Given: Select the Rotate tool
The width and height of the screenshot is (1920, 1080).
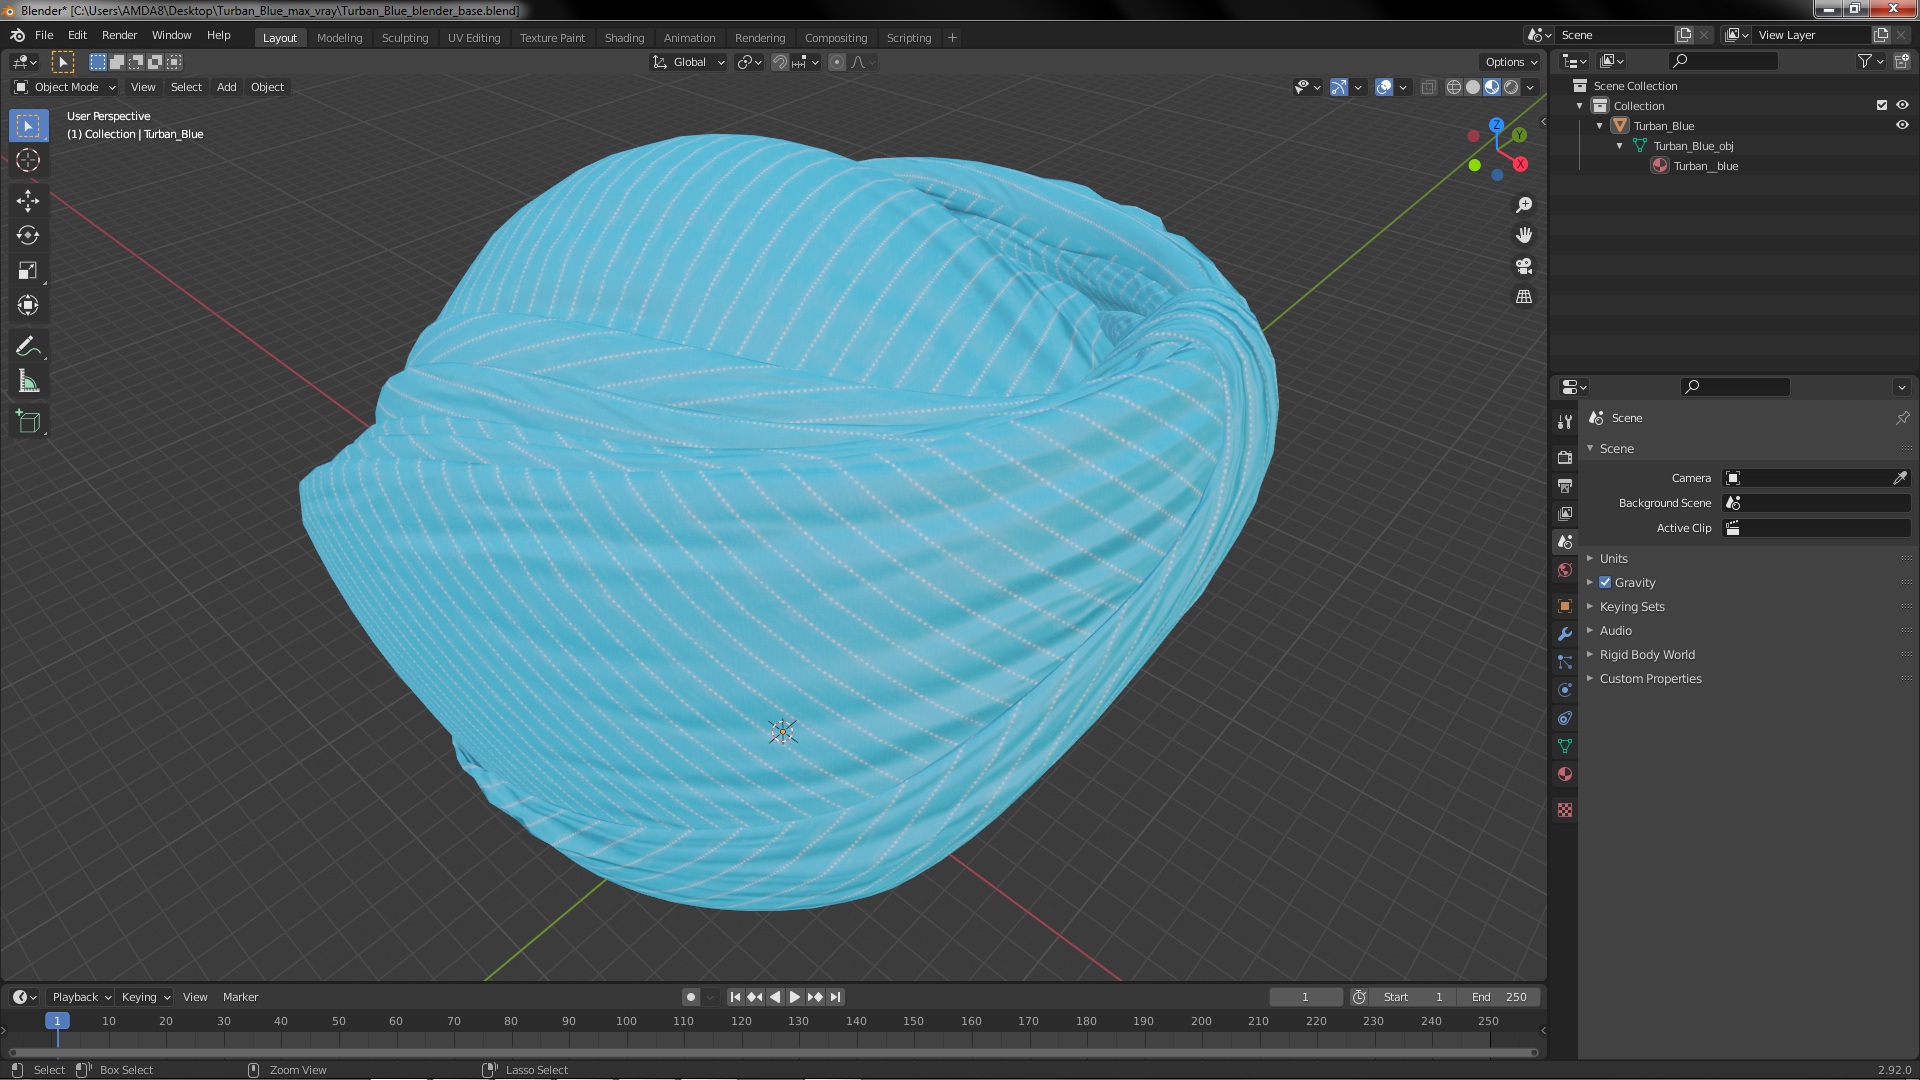Looking at the screenshot, I should click(x=28, y=235).
